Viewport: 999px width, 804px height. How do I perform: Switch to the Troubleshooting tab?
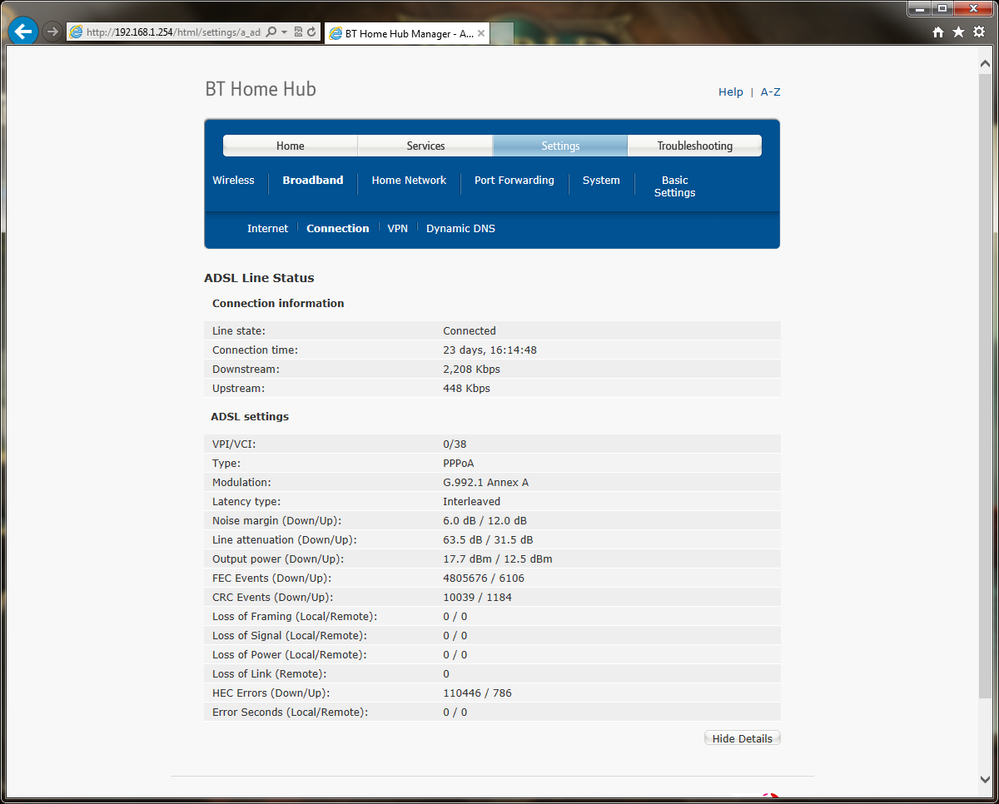coord(695,146)
